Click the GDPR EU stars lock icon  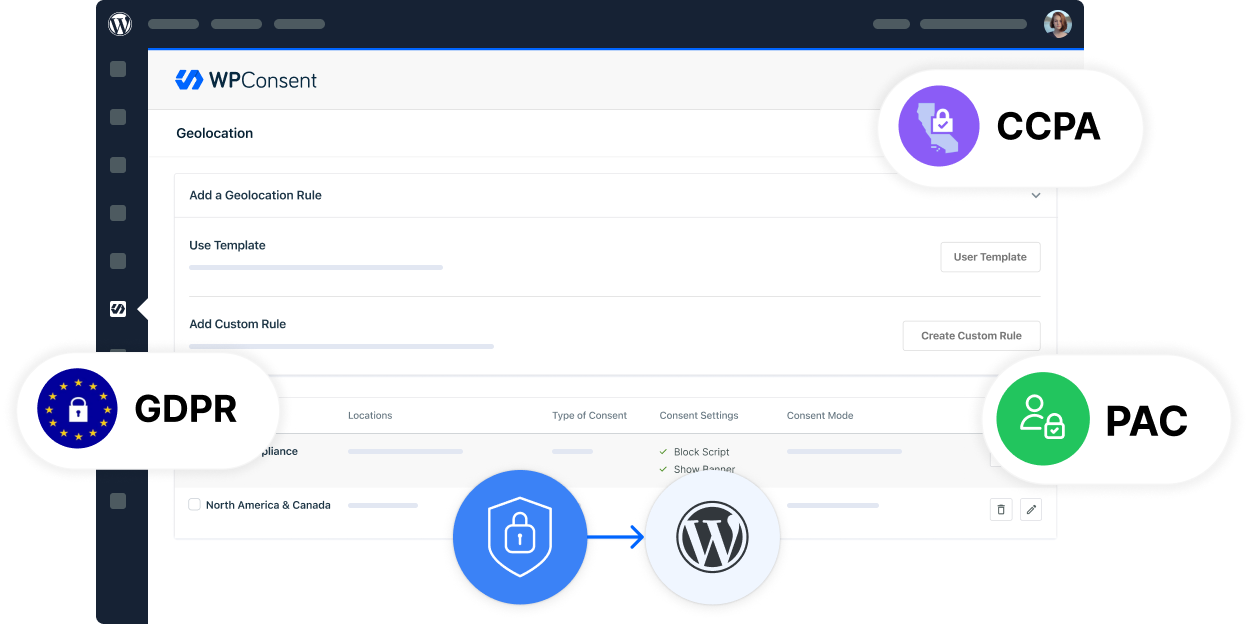point(78,409)
